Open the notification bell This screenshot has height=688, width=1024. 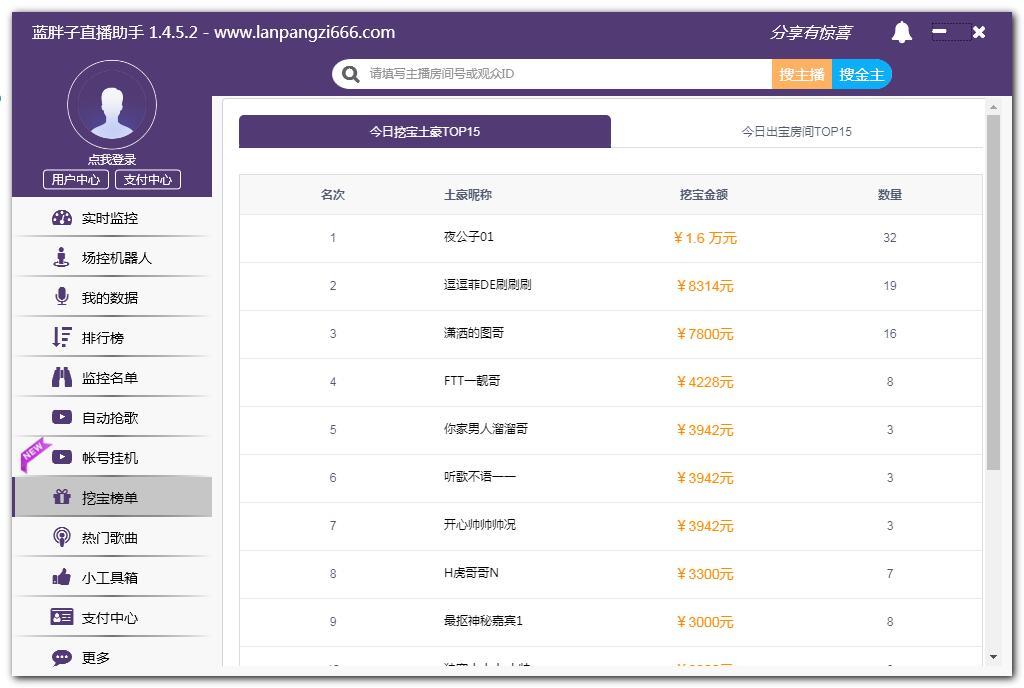point(901,31)
